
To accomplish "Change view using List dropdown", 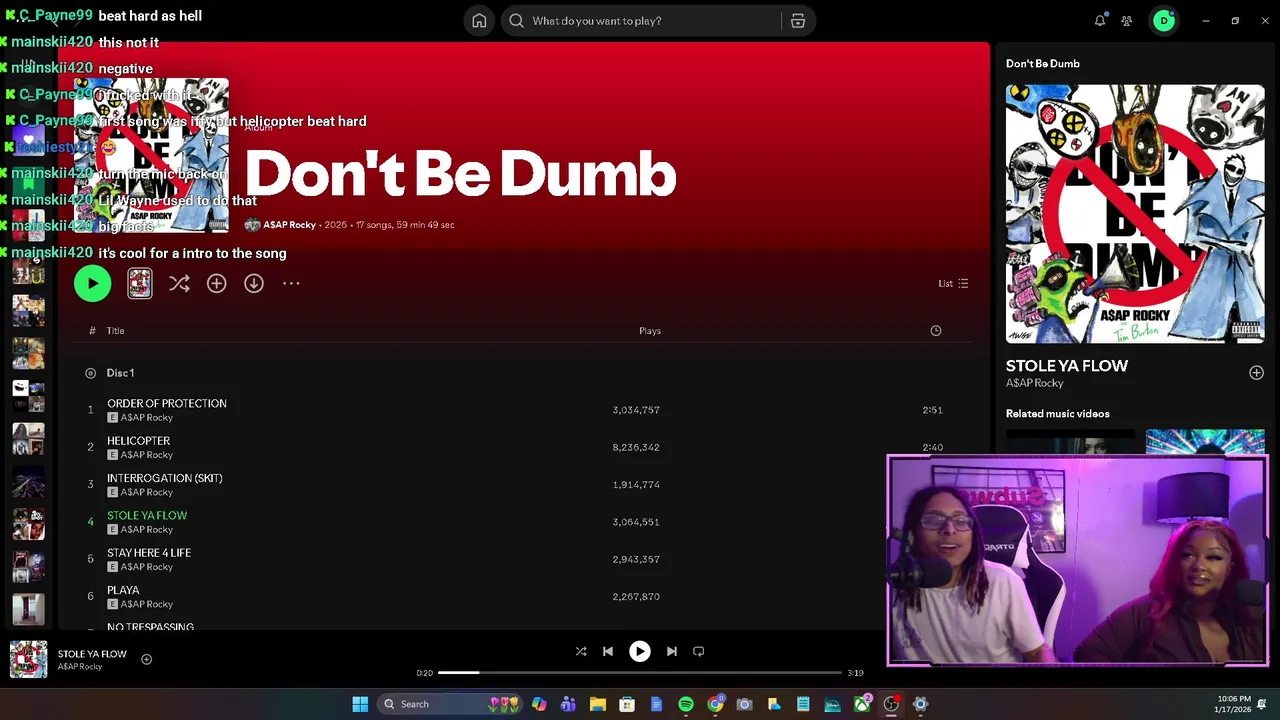I will (x=953, y=283).
